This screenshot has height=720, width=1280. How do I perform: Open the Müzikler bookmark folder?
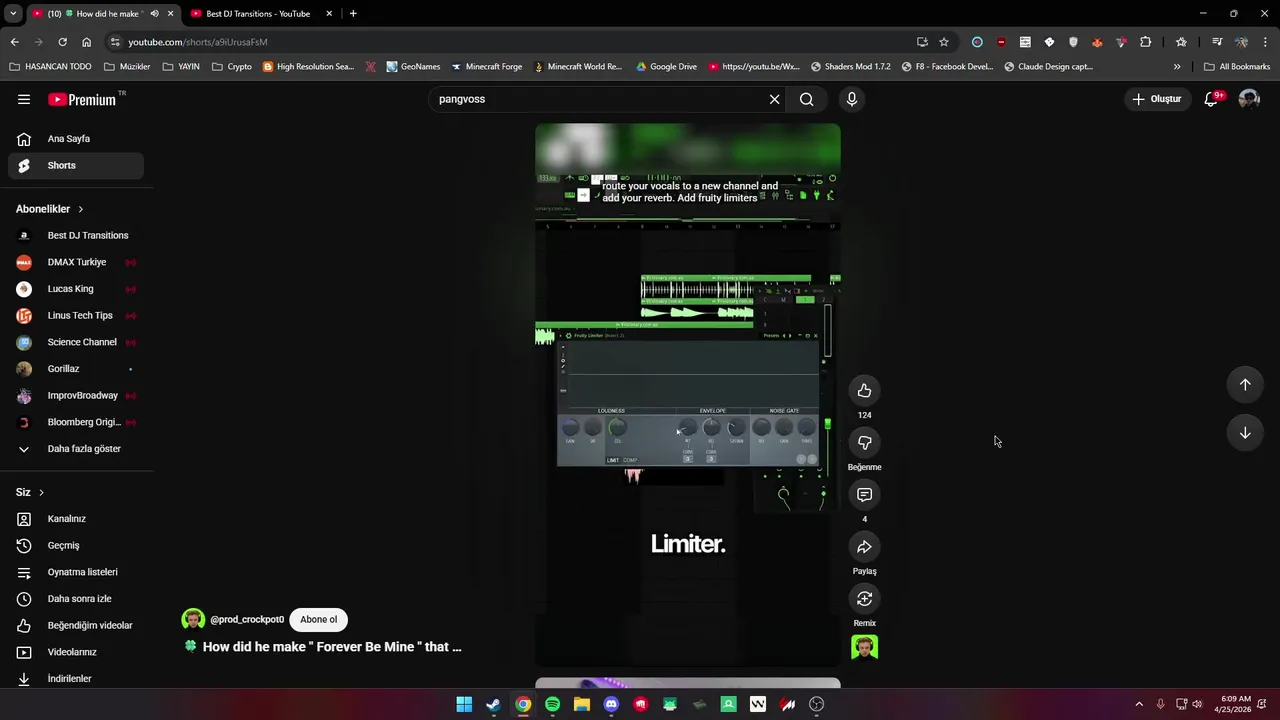125,67
